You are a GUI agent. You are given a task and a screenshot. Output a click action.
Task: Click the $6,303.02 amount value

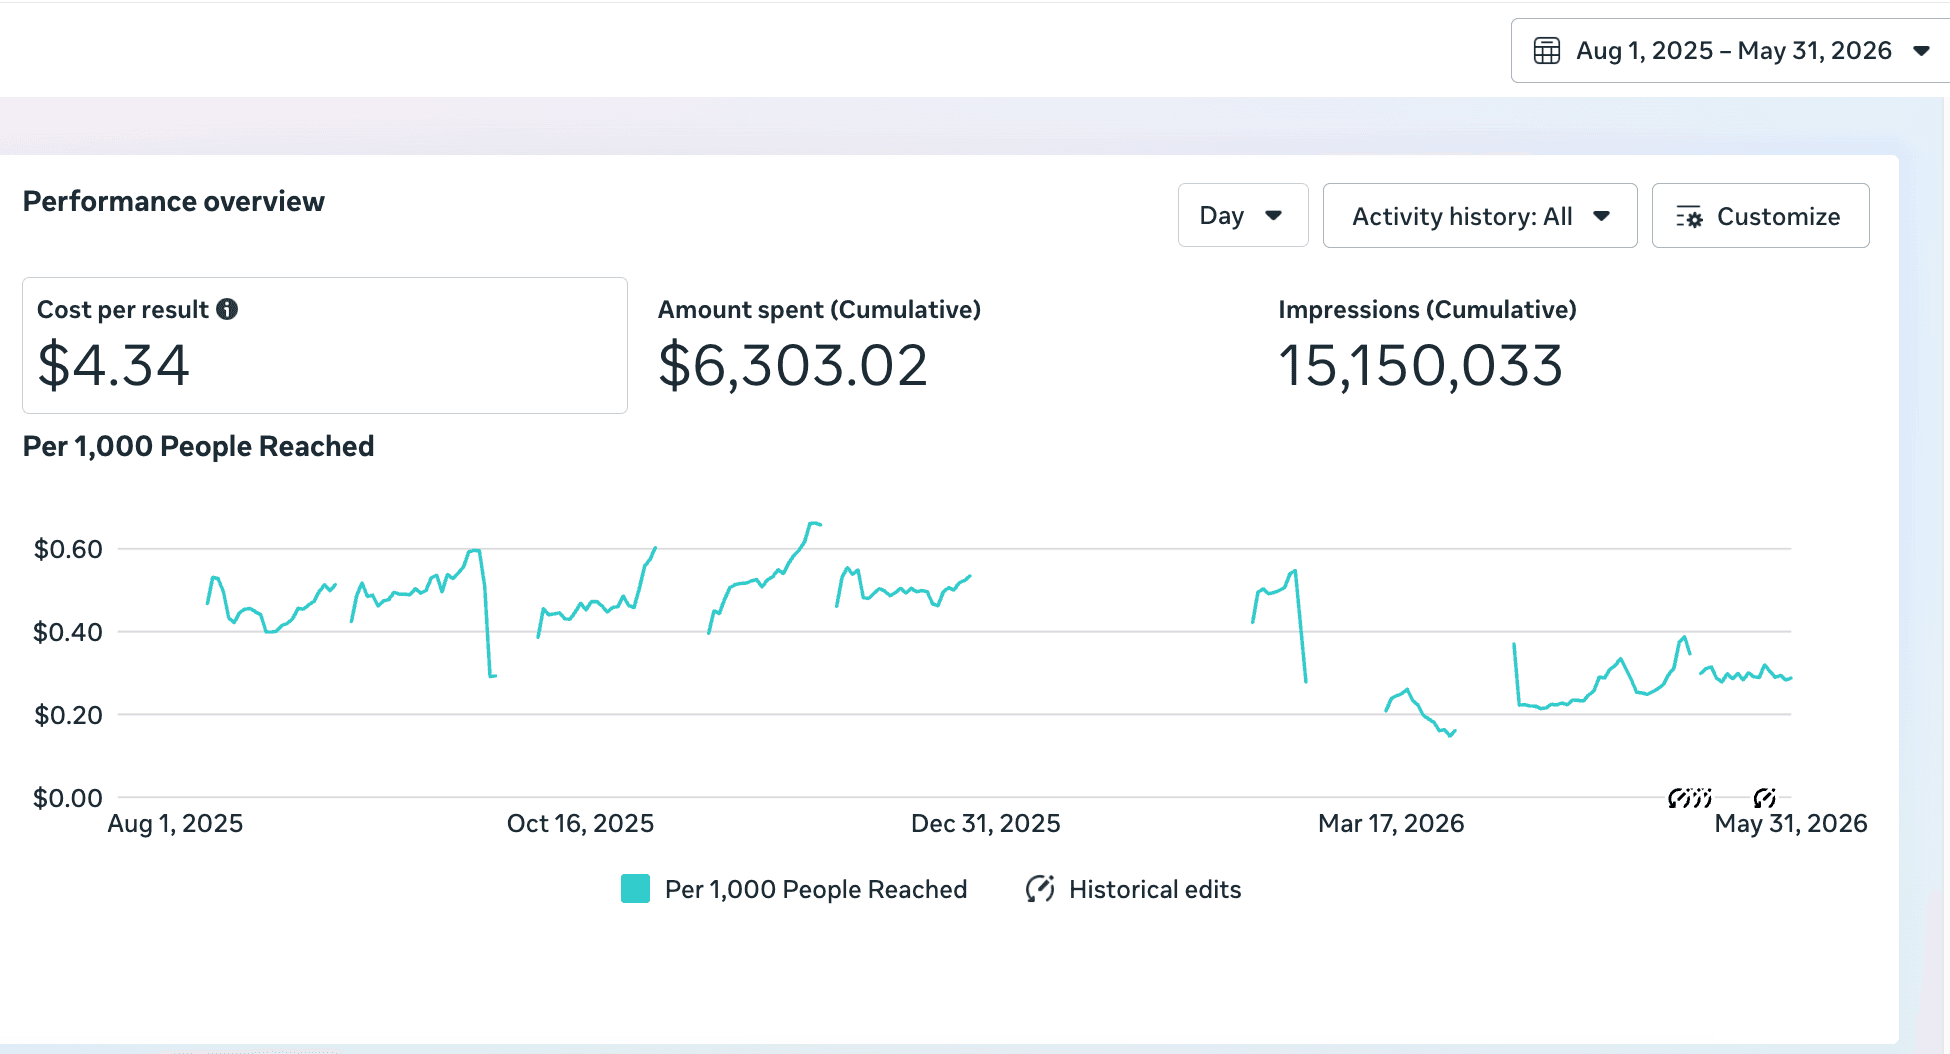coord(793,365)
